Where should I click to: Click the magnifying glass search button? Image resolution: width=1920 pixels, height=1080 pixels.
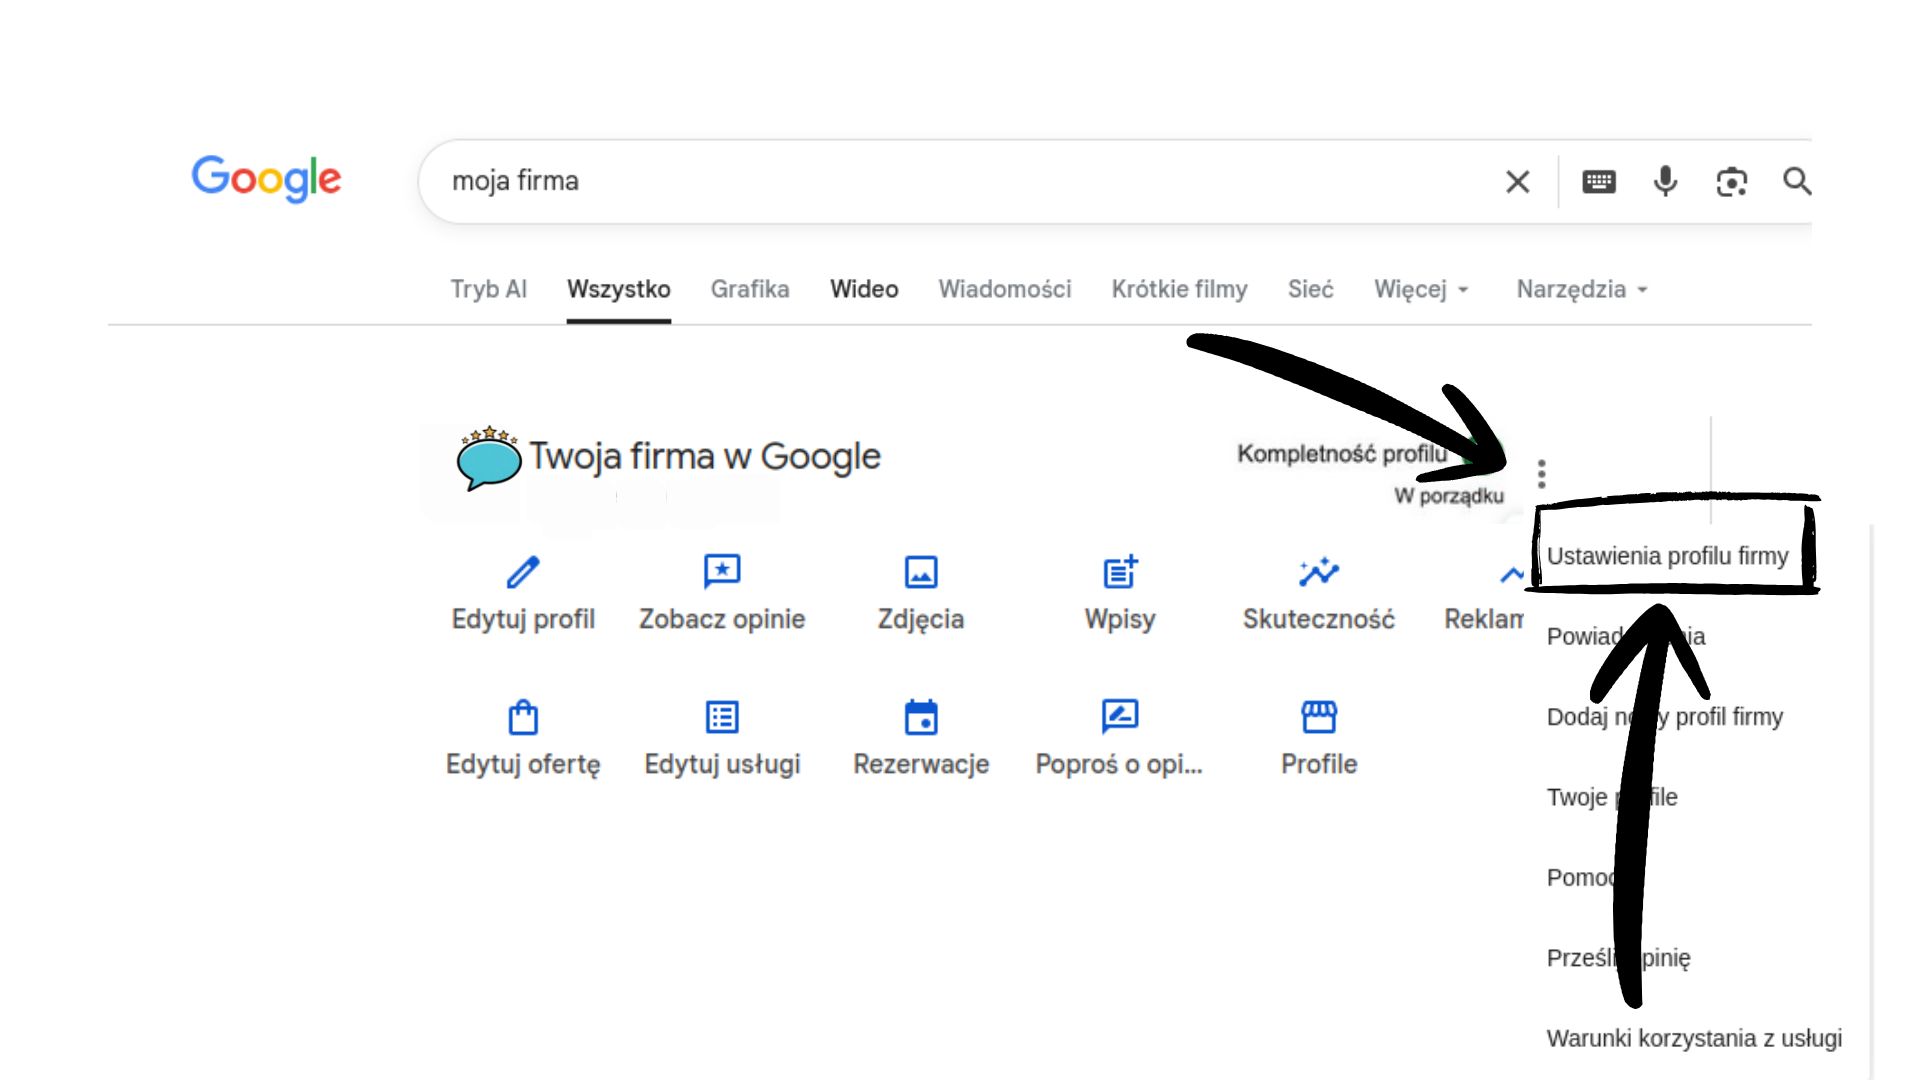pyautogui.click(x=1796, y=181)
